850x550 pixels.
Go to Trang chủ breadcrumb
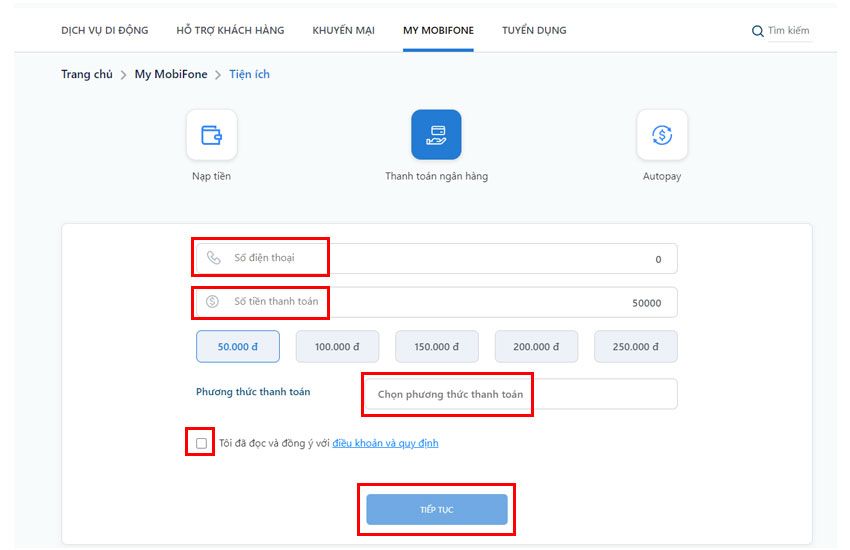87,74
